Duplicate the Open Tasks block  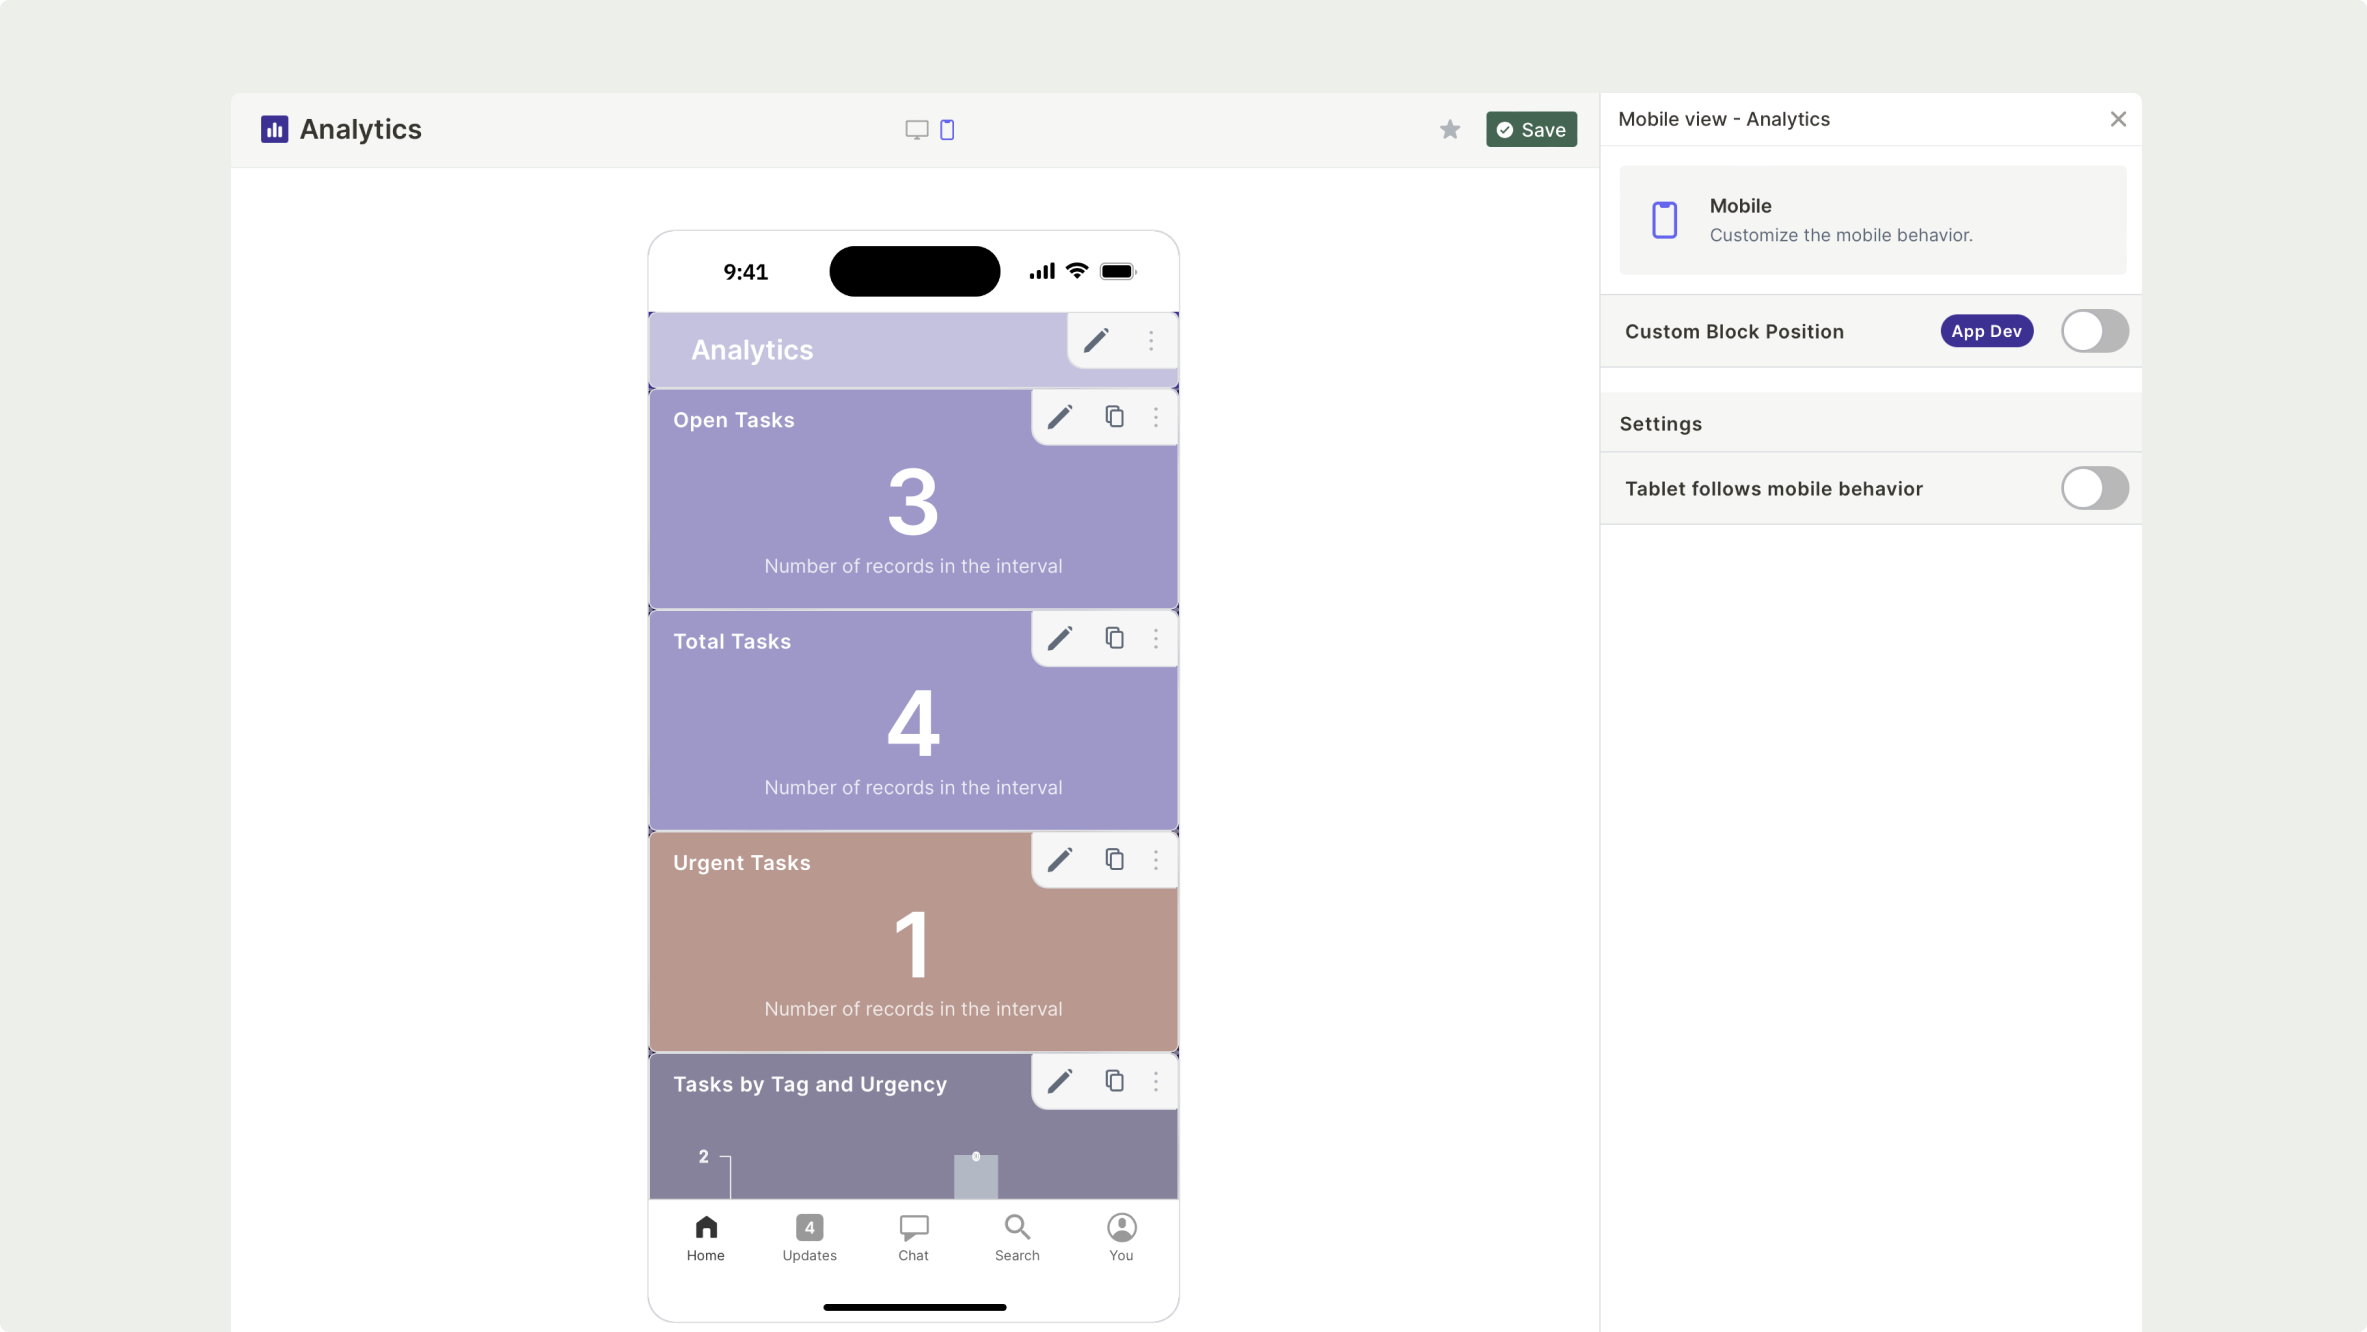[1114, 417]
